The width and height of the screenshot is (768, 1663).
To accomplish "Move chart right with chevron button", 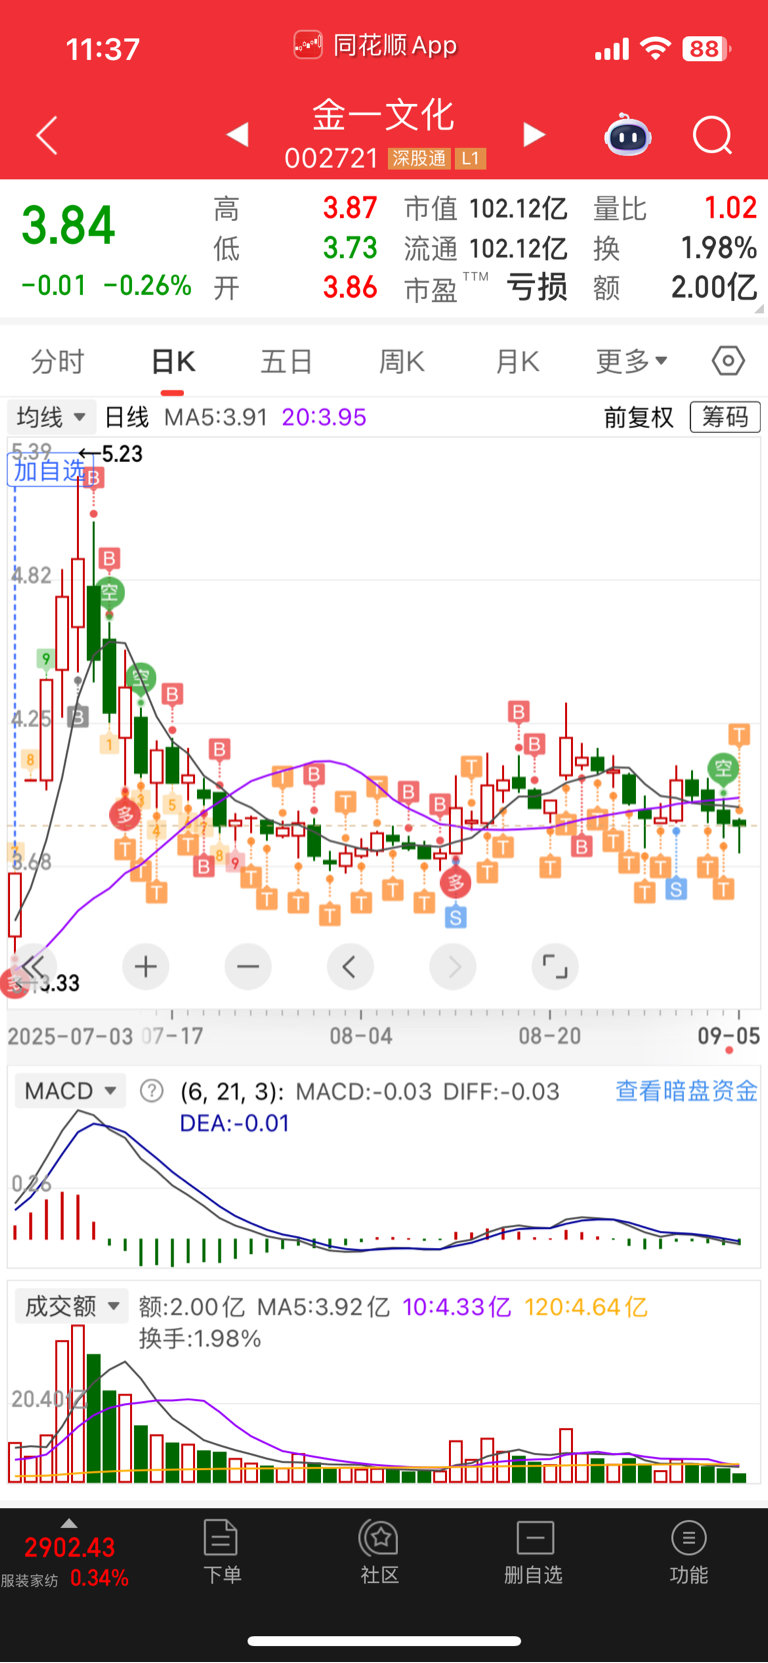I will coord(453,966).
